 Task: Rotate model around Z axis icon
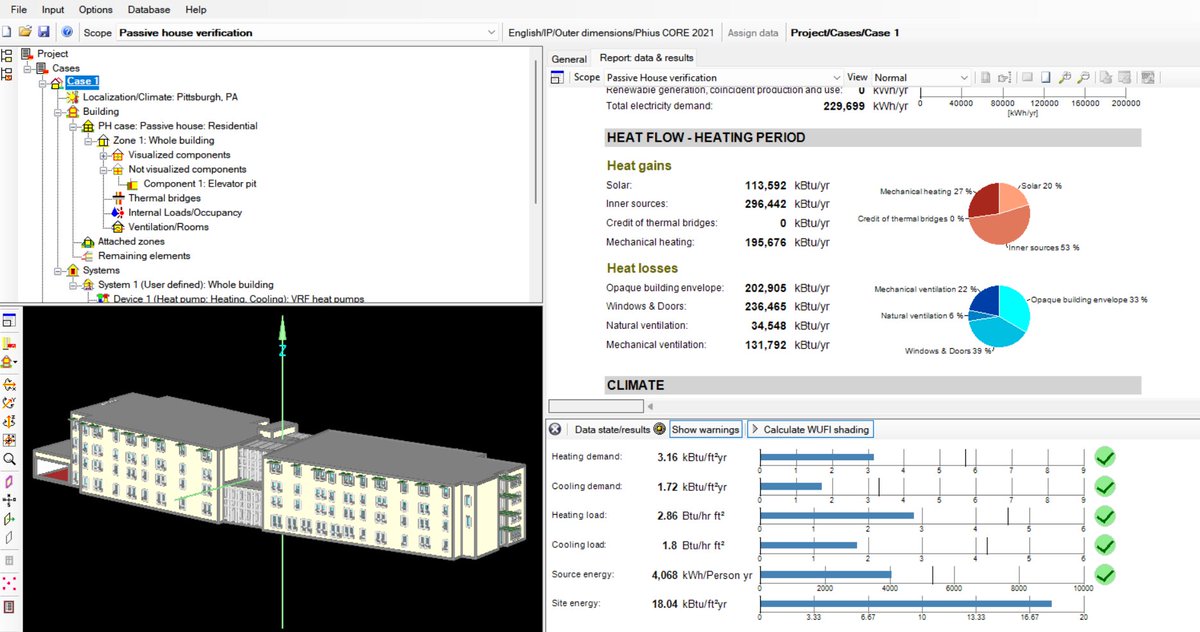click(9, 421)
